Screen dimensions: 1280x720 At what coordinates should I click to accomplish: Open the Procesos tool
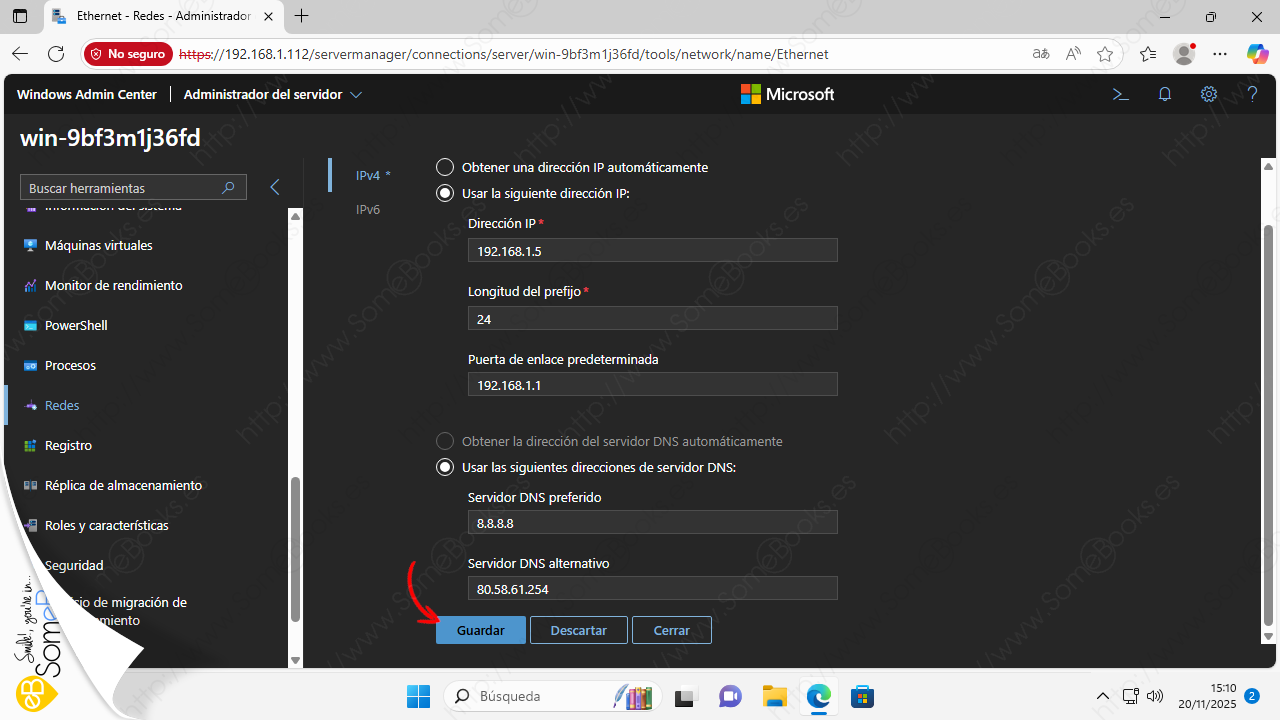pyautogui.click(x=70, y=365)
